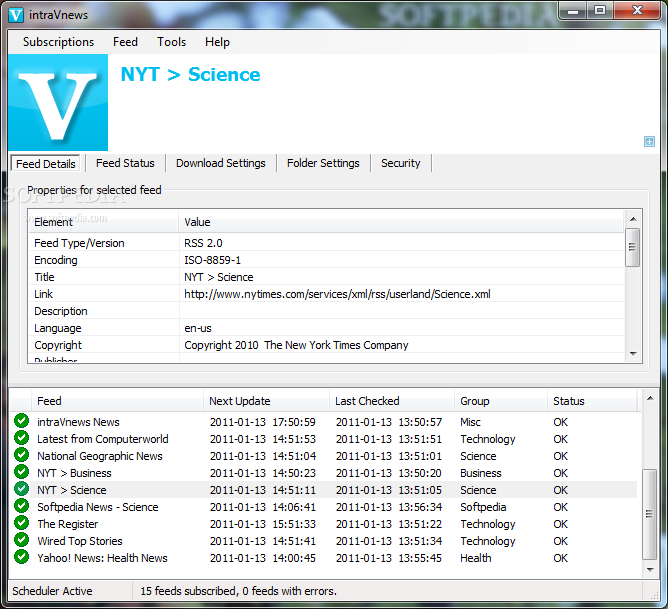Click the intraVnews title bar app icon
668x609 pixels.
point(16,15)
